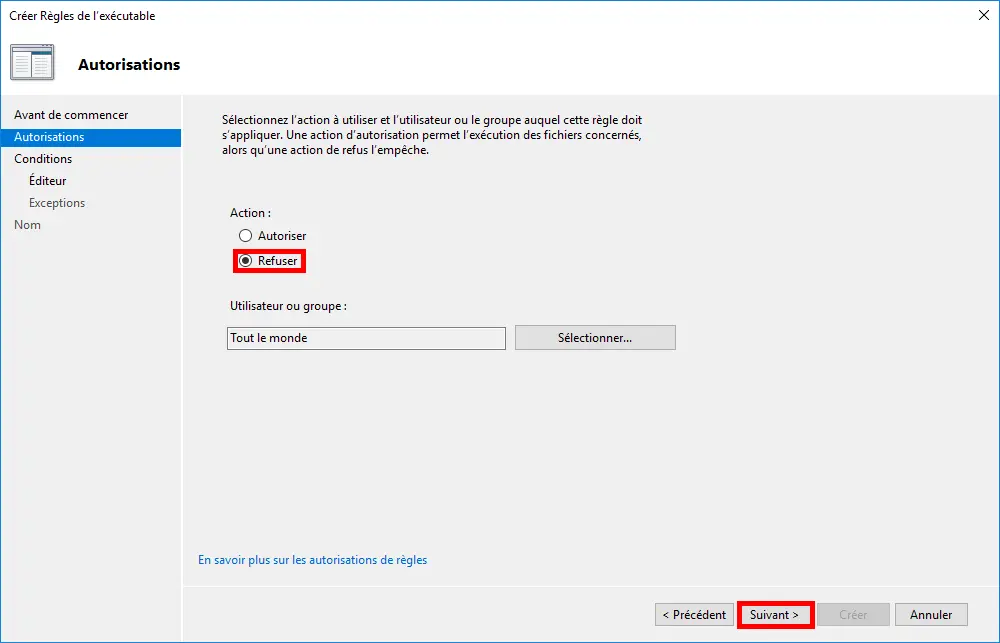Open the Autorisations step in sidebar
Screen dimensions: 1000x643
pyautogui.click(x=49, y=137)
